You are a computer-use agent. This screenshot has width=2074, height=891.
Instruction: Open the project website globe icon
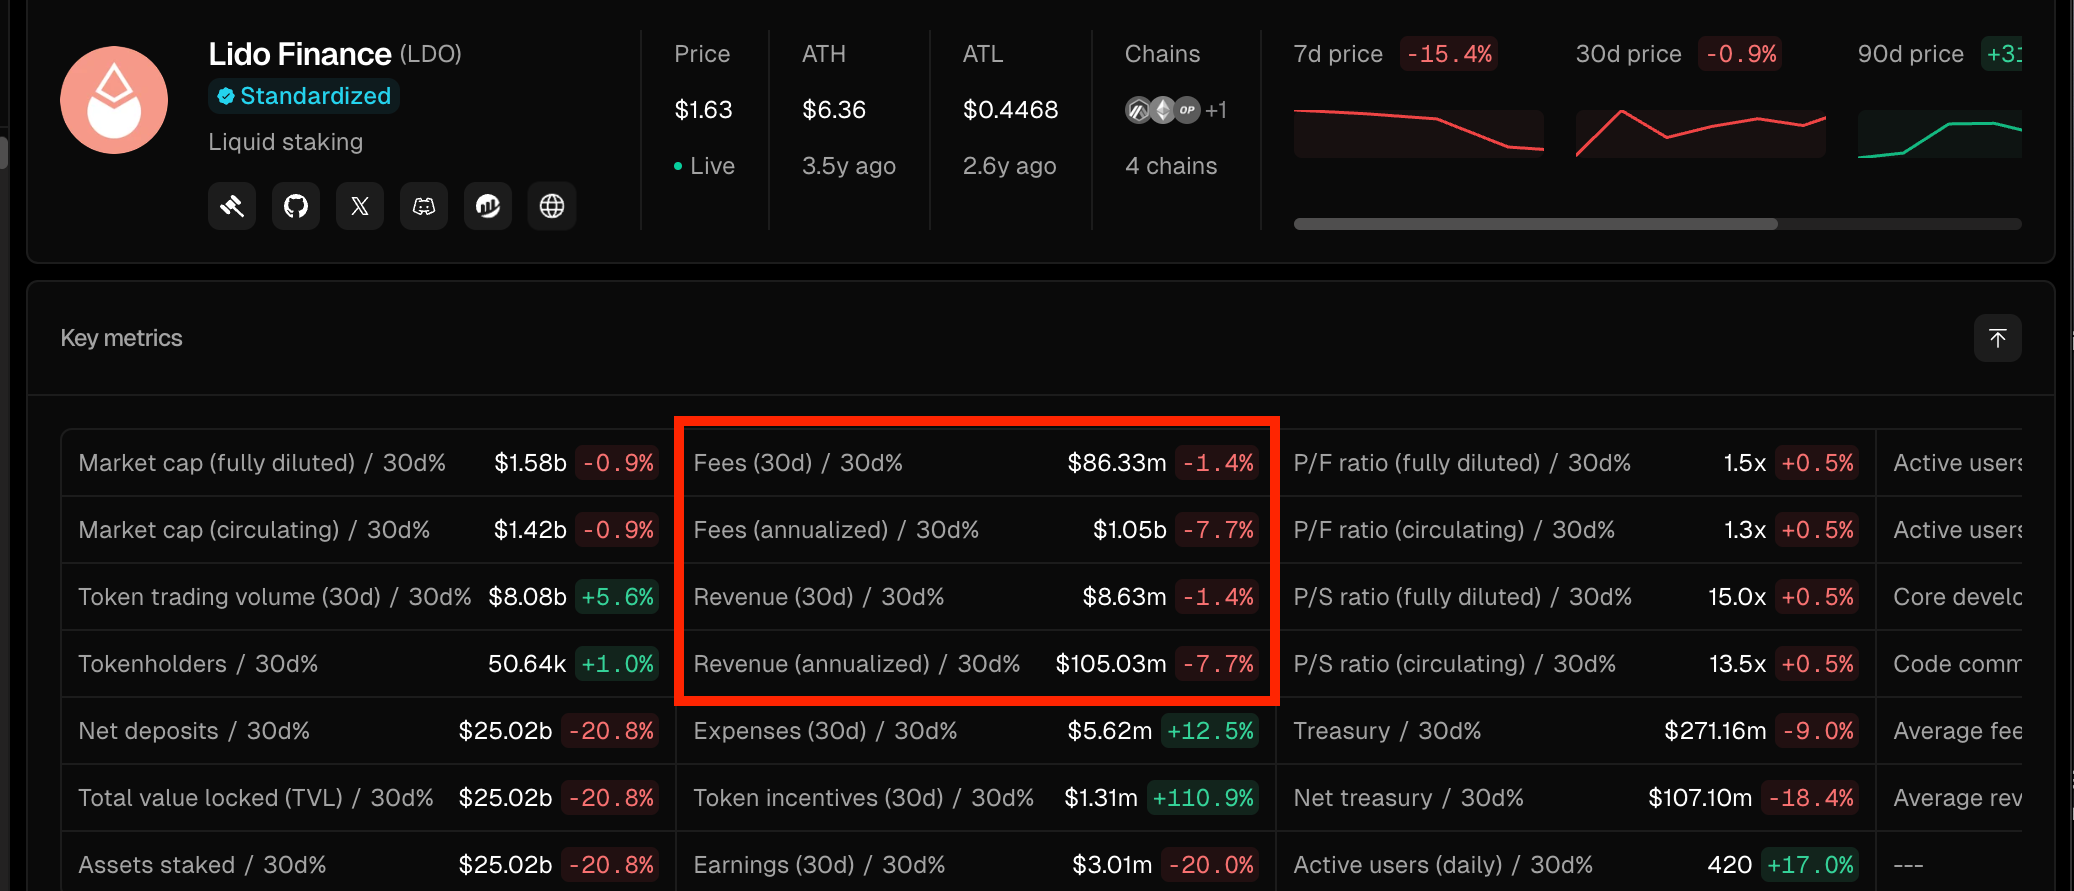(x=552, y=206)
